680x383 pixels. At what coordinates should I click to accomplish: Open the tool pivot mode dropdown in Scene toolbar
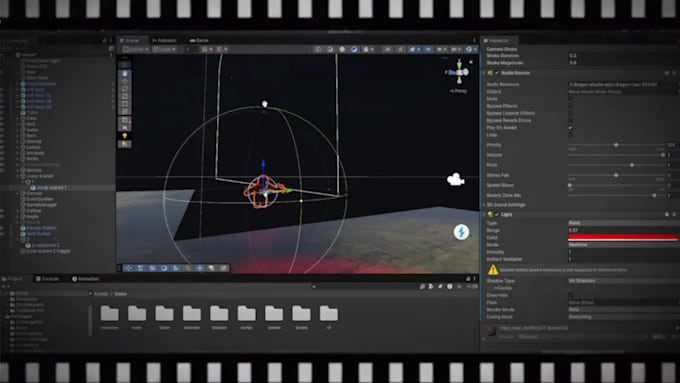point(136,49)
